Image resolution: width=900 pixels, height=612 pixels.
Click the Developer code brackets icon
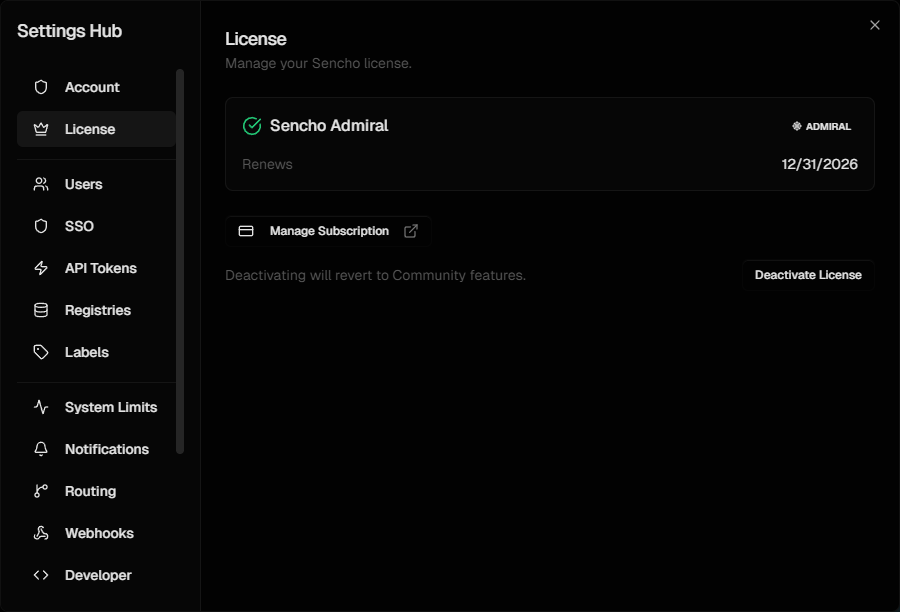coord(41,575)
